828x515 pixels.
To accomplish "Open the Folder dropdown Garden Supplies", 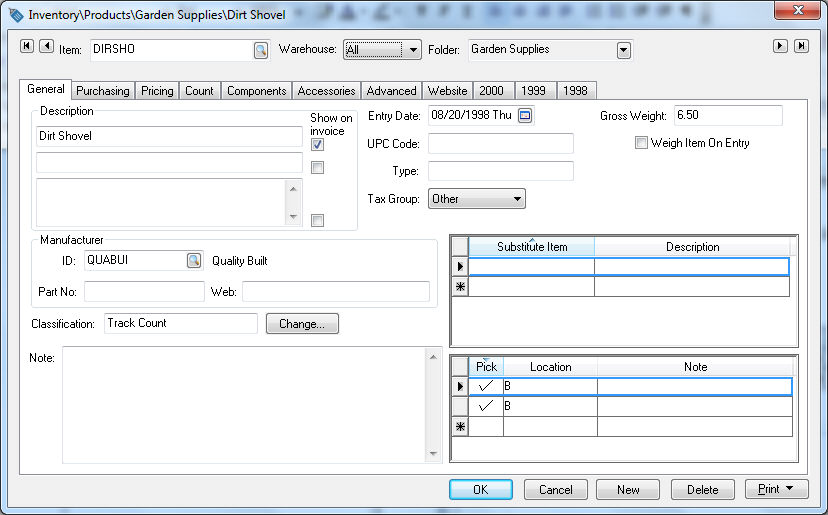I will [x=624, y=51].
